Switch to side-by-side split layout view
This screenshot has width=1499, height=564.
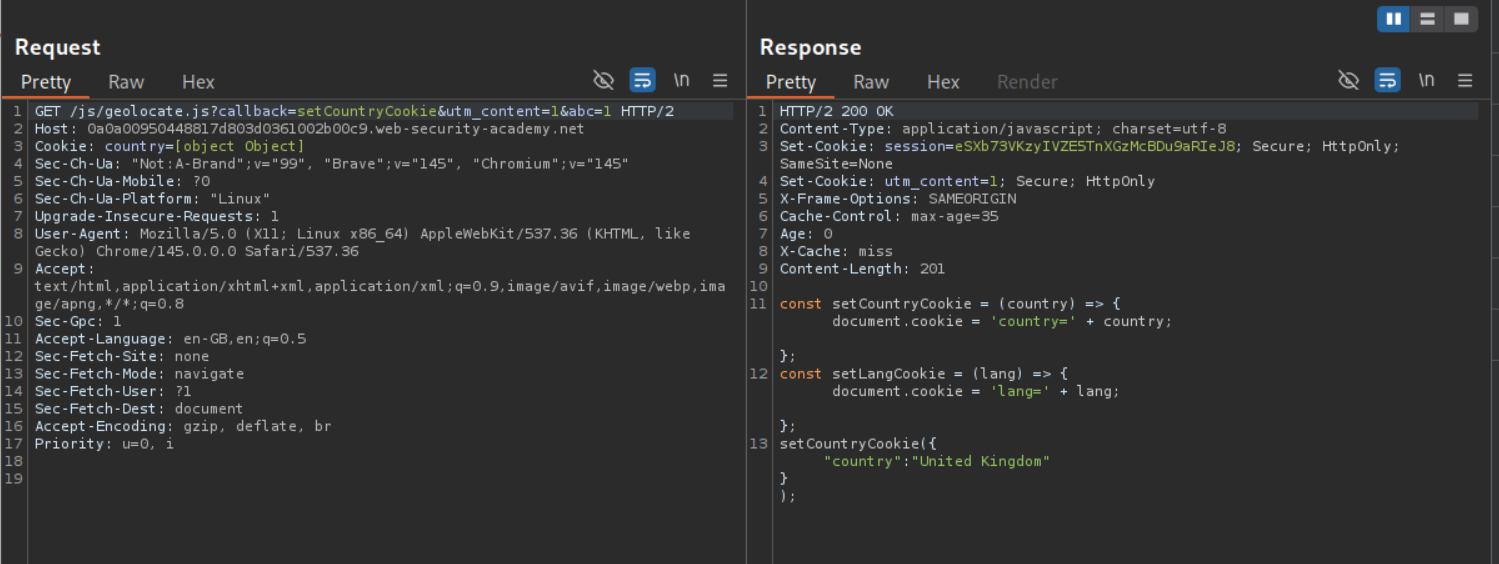point(1394,19)
